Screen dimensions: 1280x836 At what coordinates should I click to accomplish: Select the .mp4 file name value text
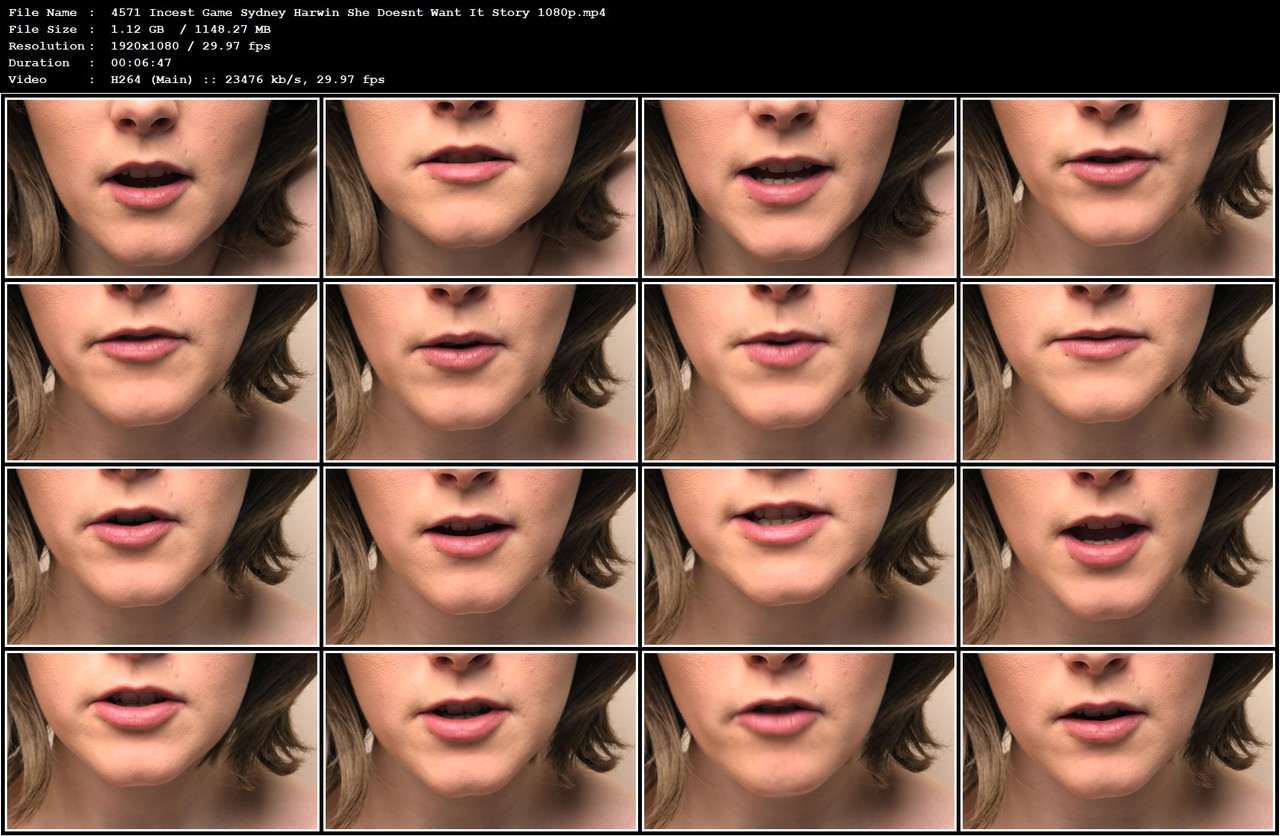pos(358,12)
